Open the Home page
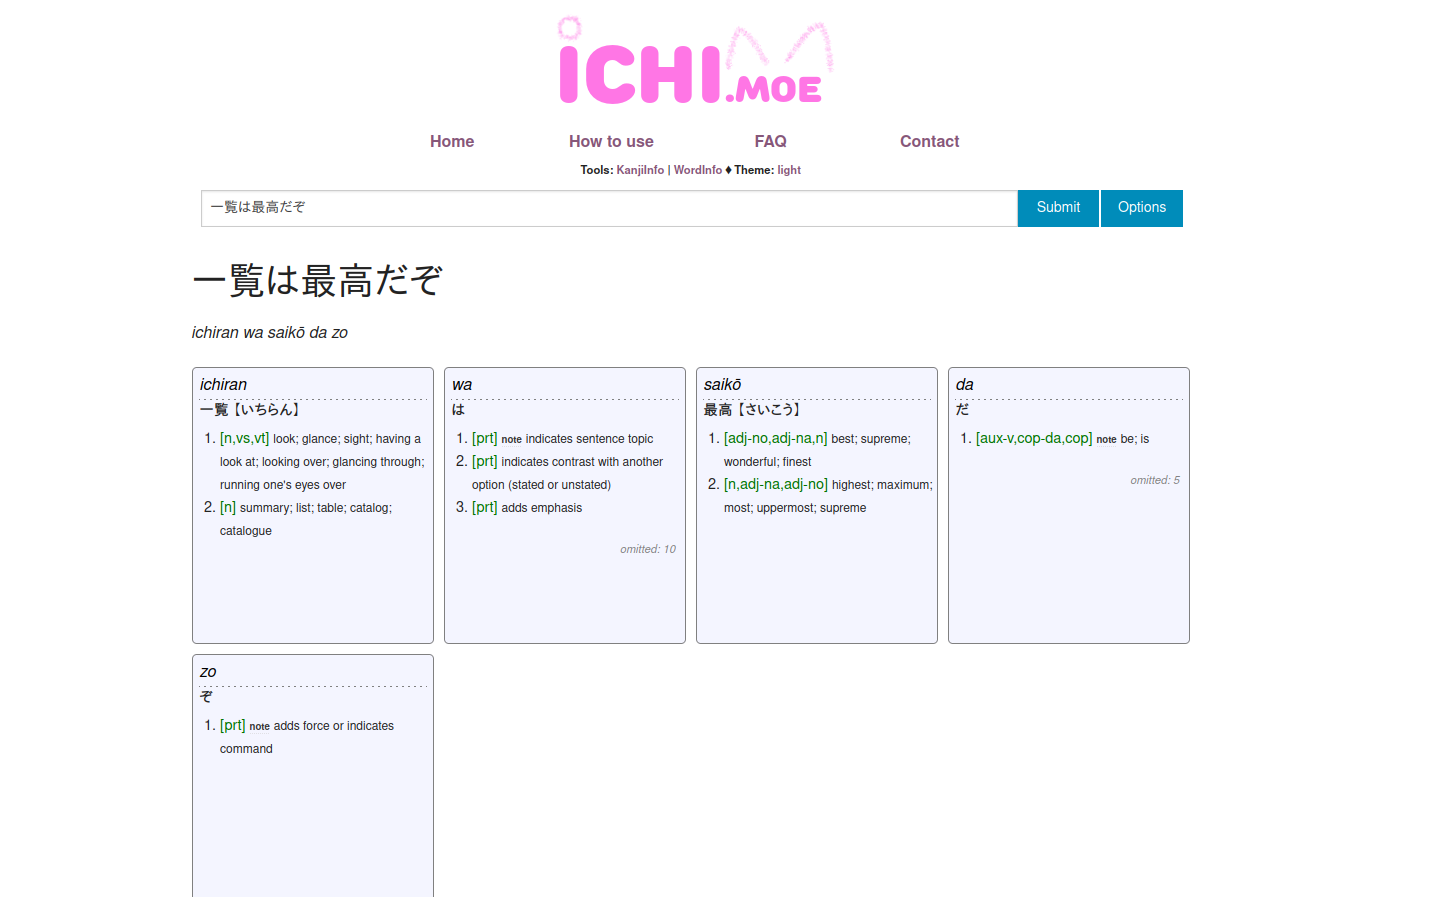Image resolution: width=1453 pixels, height=897 pixels. tap(452, 142)
